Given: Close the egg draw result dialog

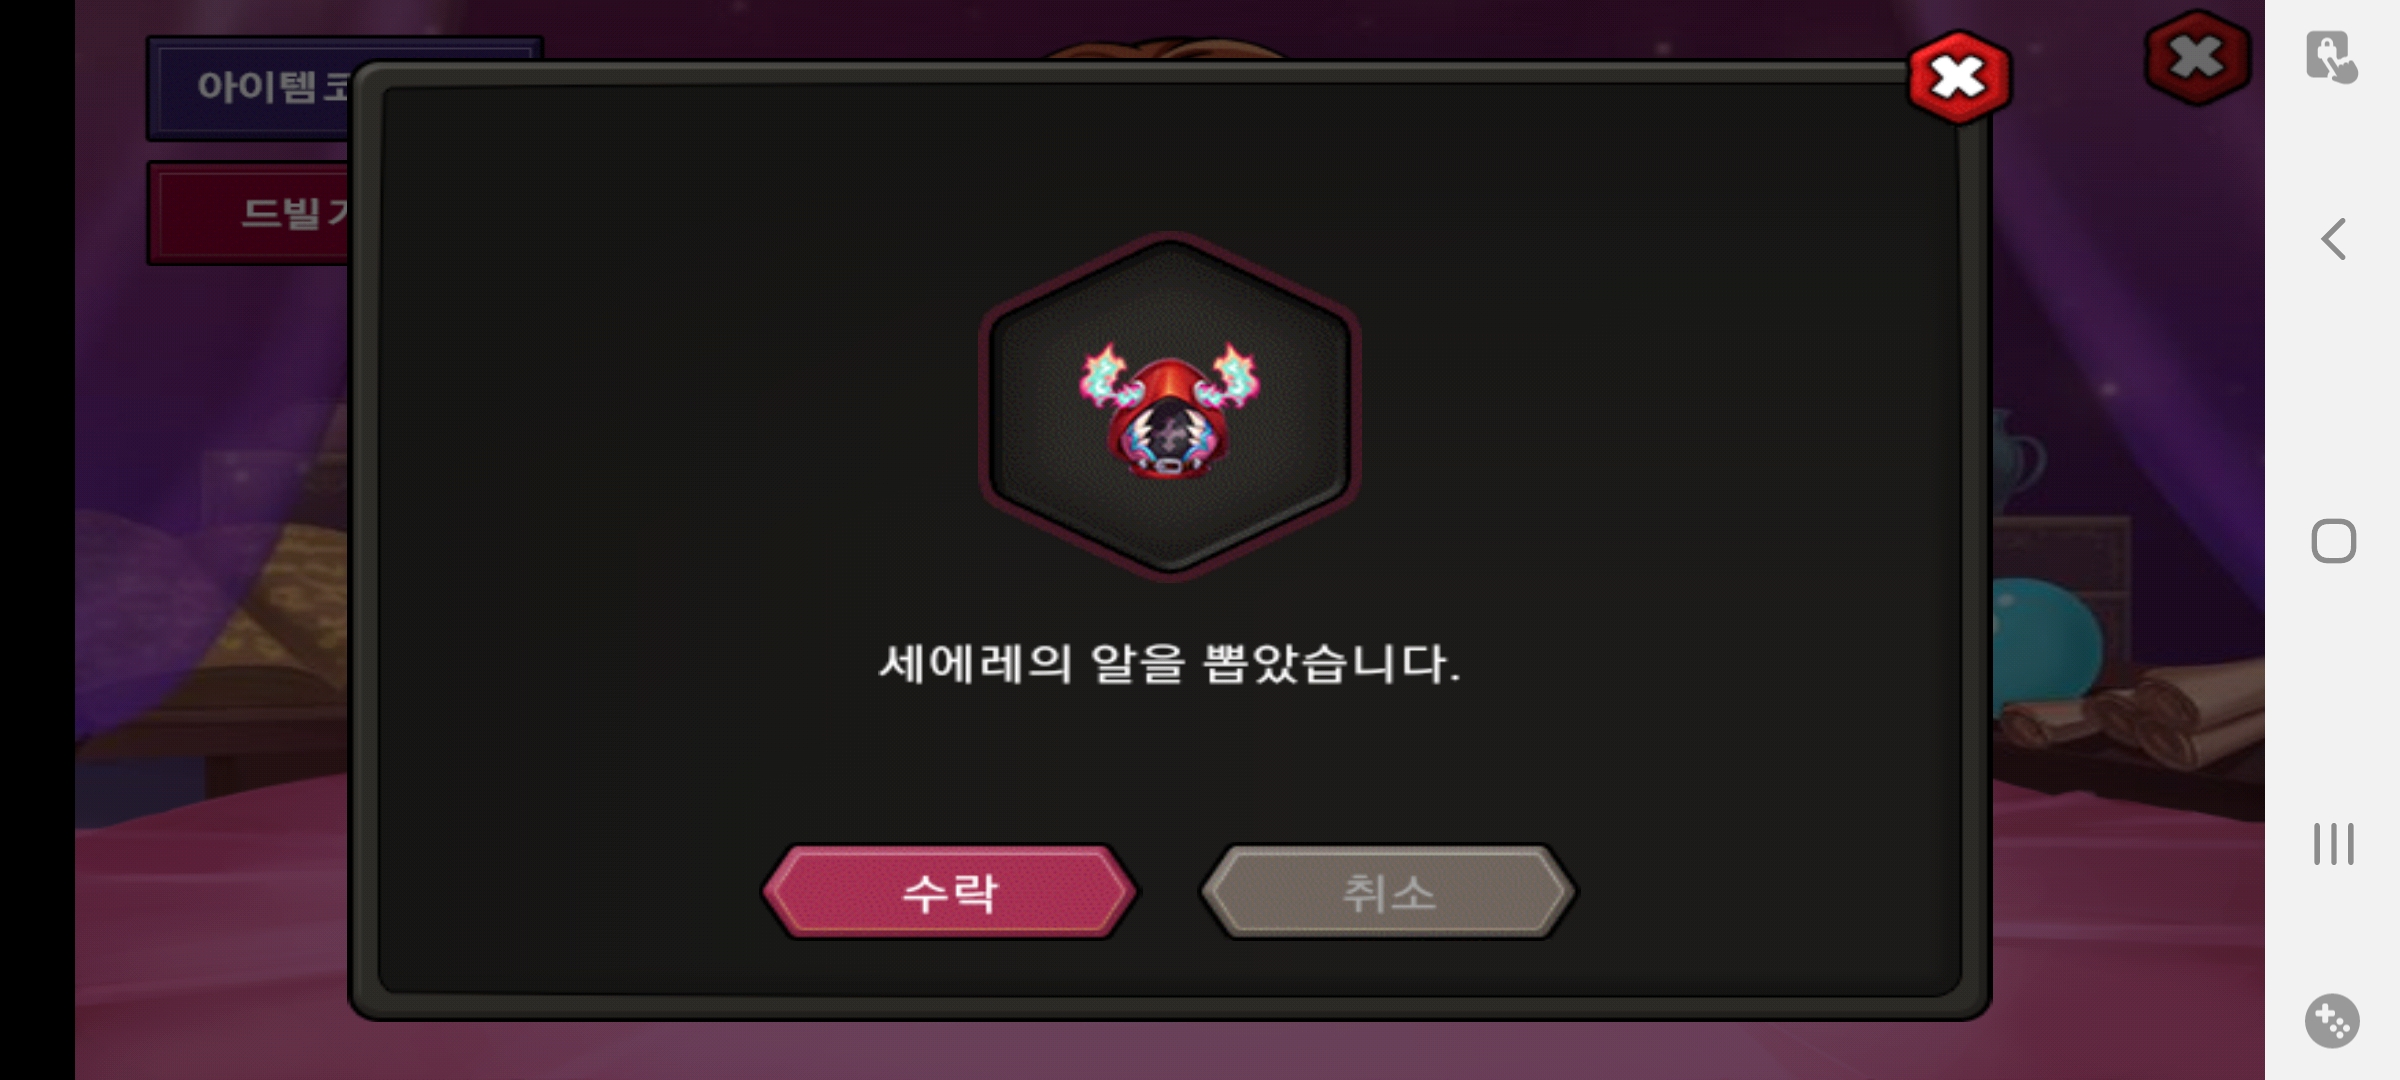Looking at the screenshot, I should (1958, 78).
